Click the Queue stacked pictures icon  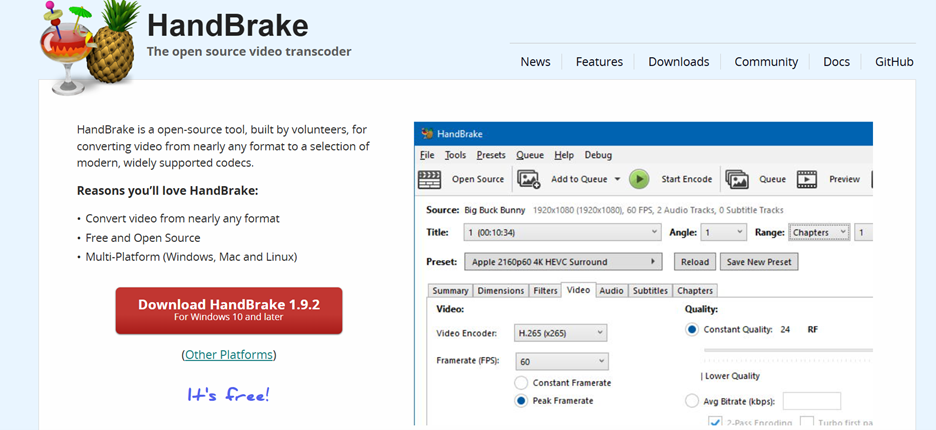(x=737, y=179)
